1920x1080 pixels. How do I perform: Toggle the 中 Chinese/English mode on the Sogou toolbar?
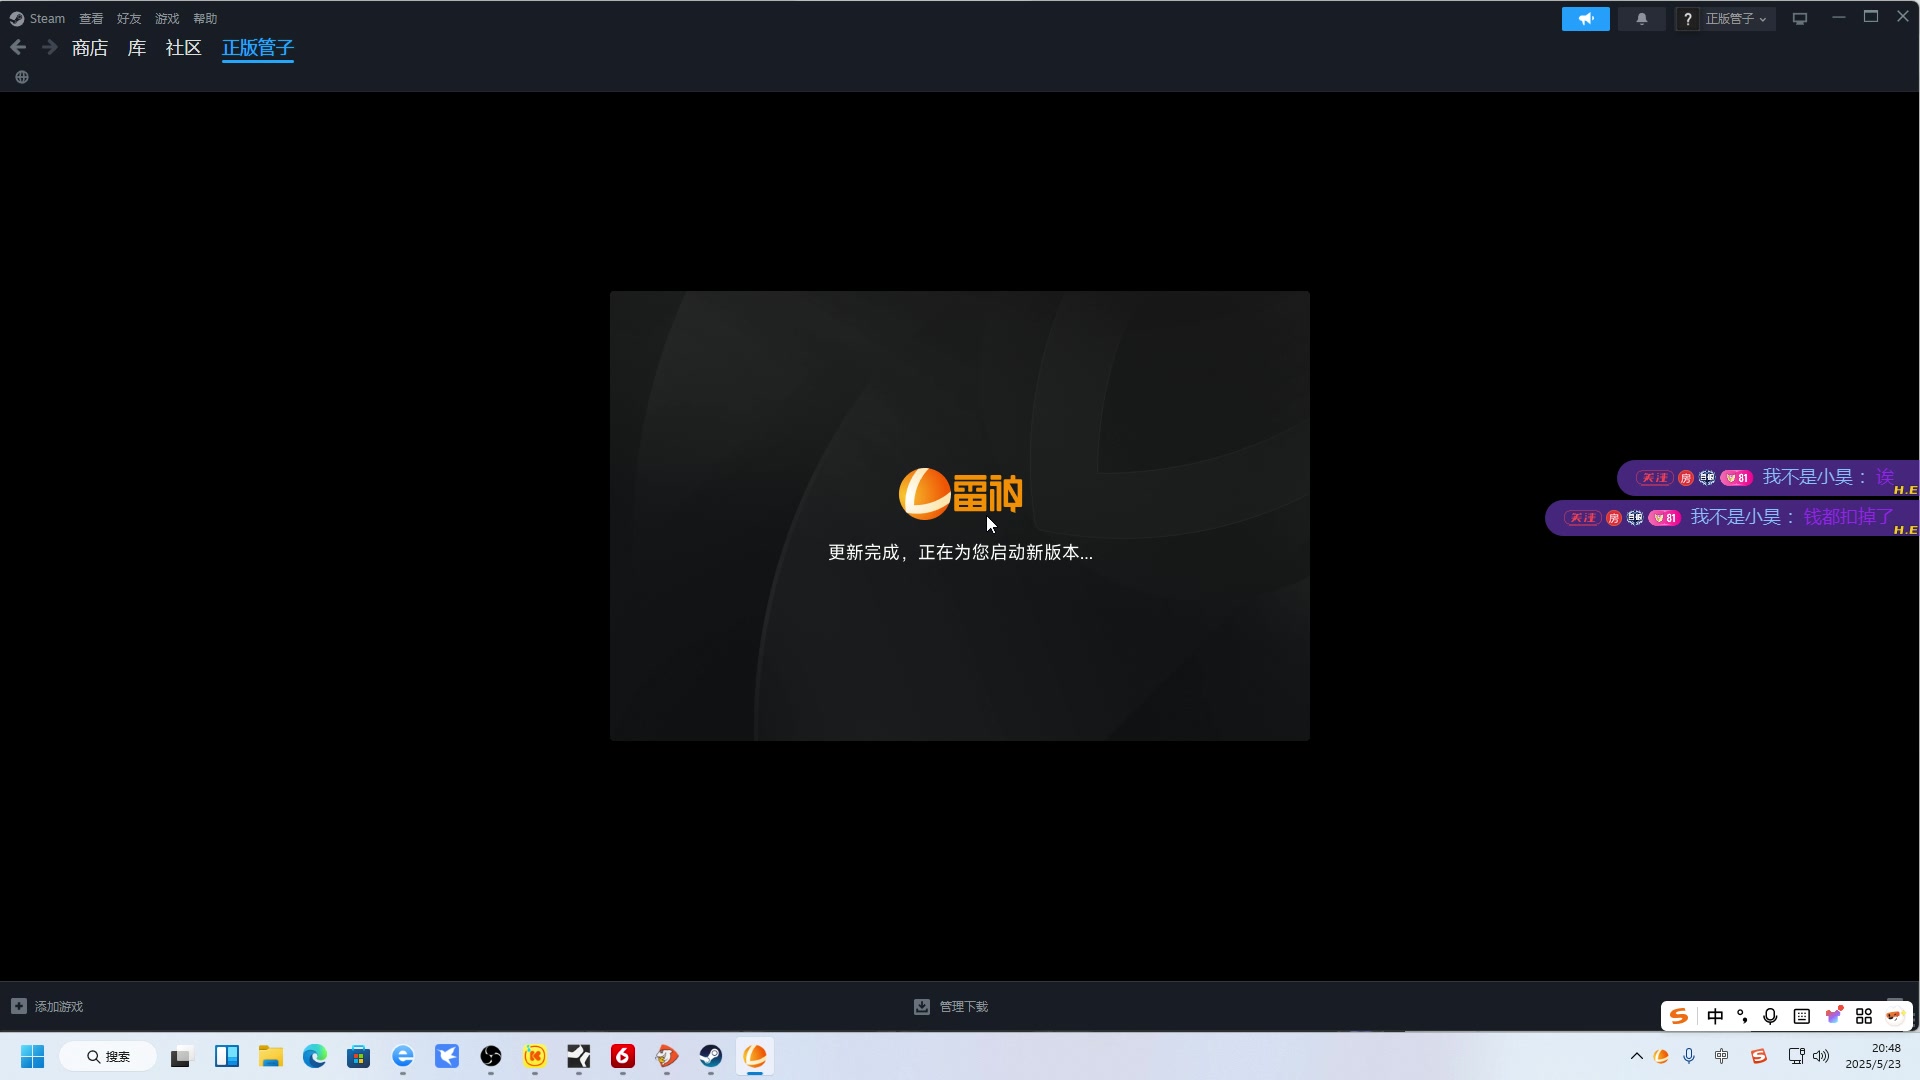point(1715,1016)
